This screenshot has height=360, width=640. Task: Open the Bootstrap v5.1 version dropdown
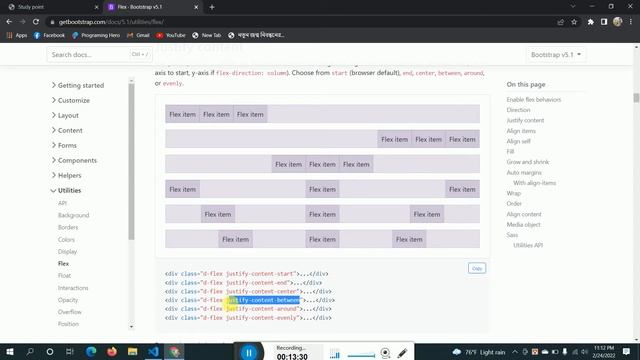[x=556, y=54]
